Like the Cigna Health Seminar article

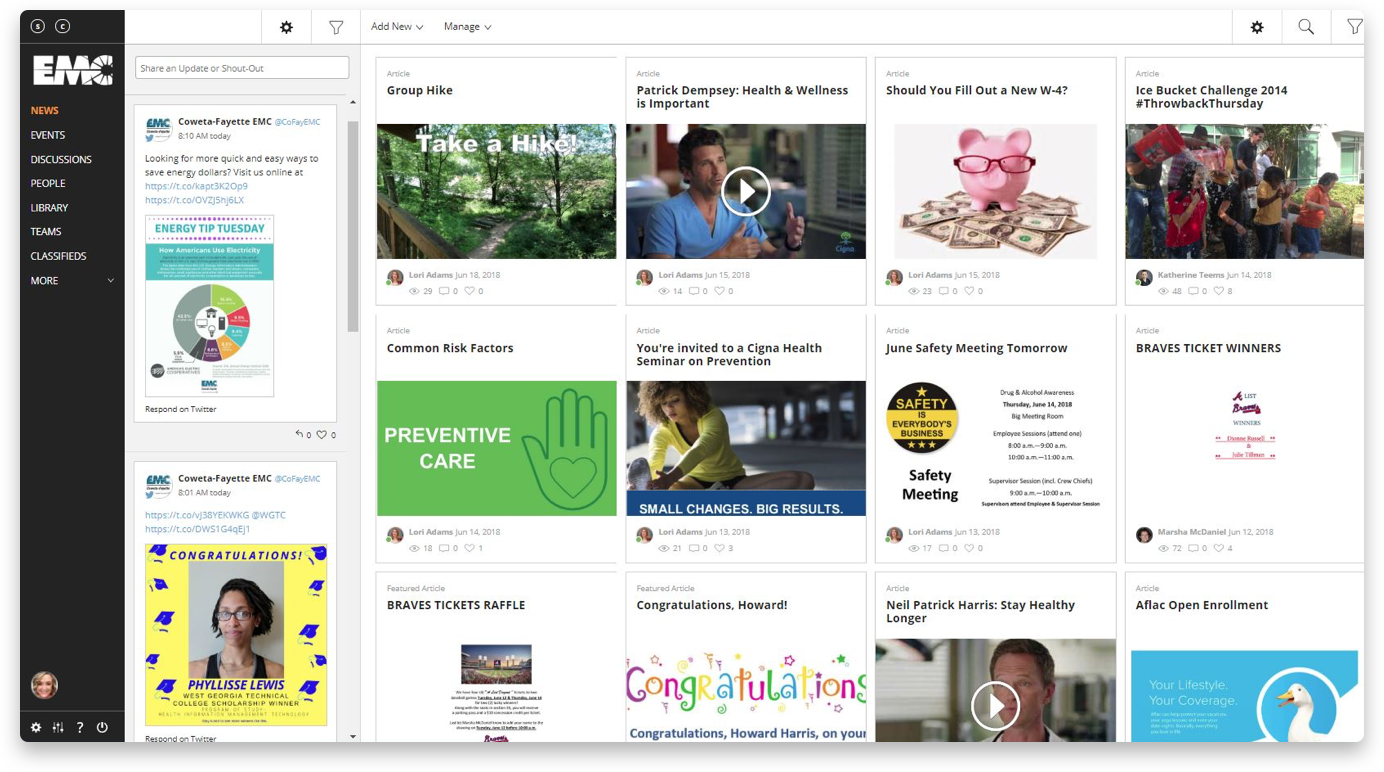719,548
